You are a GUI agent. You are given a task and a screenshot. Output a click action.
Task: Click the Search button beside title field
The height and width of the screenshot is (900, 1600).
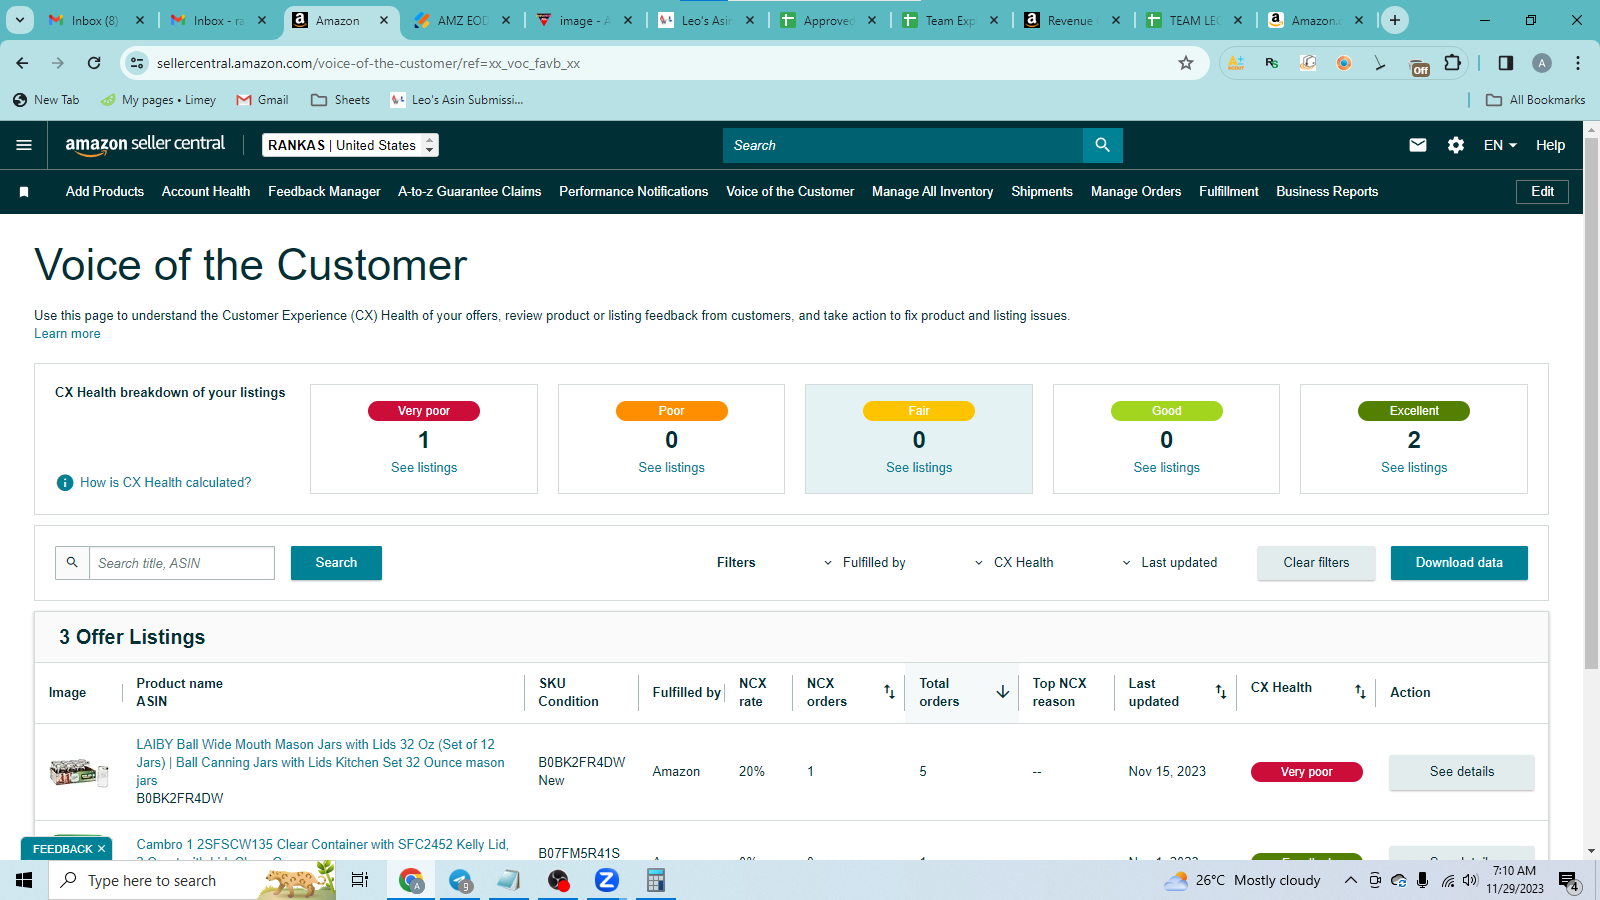click(336, 563)
